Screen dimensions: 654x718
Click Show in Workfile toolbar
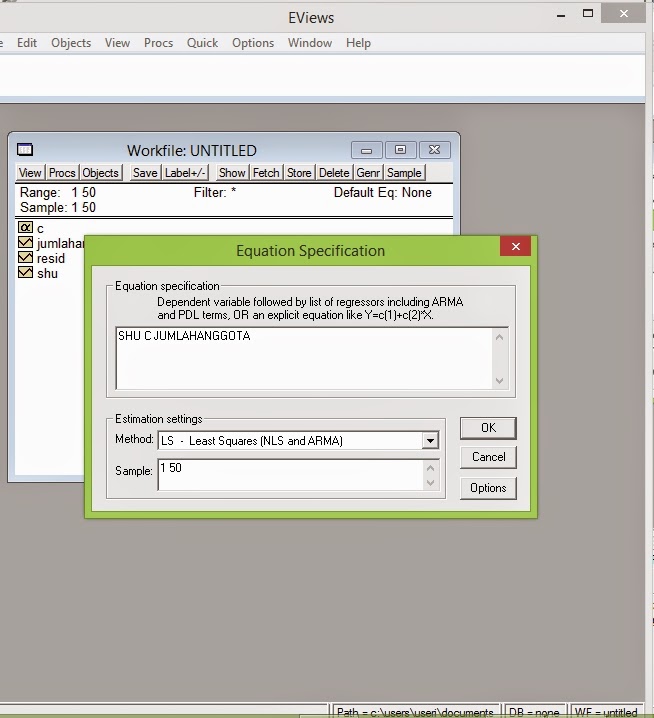click(x=232, y=173)
